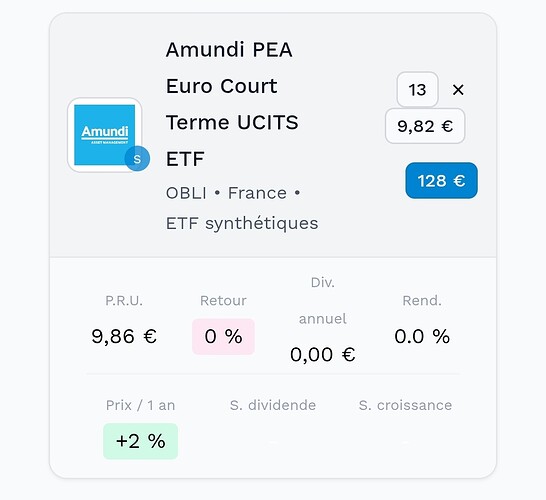The height and width of the screenshot is (500, 546).
Task: Click the Retour label
Action: pos(223,300)
